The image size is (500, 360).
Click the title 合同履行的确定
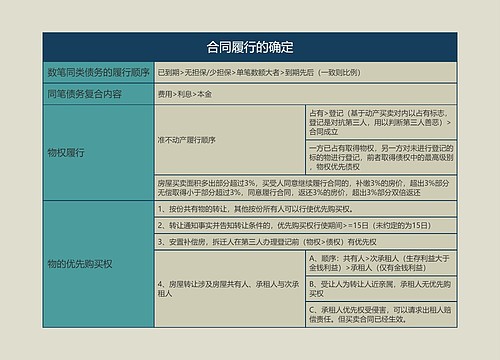click(x=250, y=47)
